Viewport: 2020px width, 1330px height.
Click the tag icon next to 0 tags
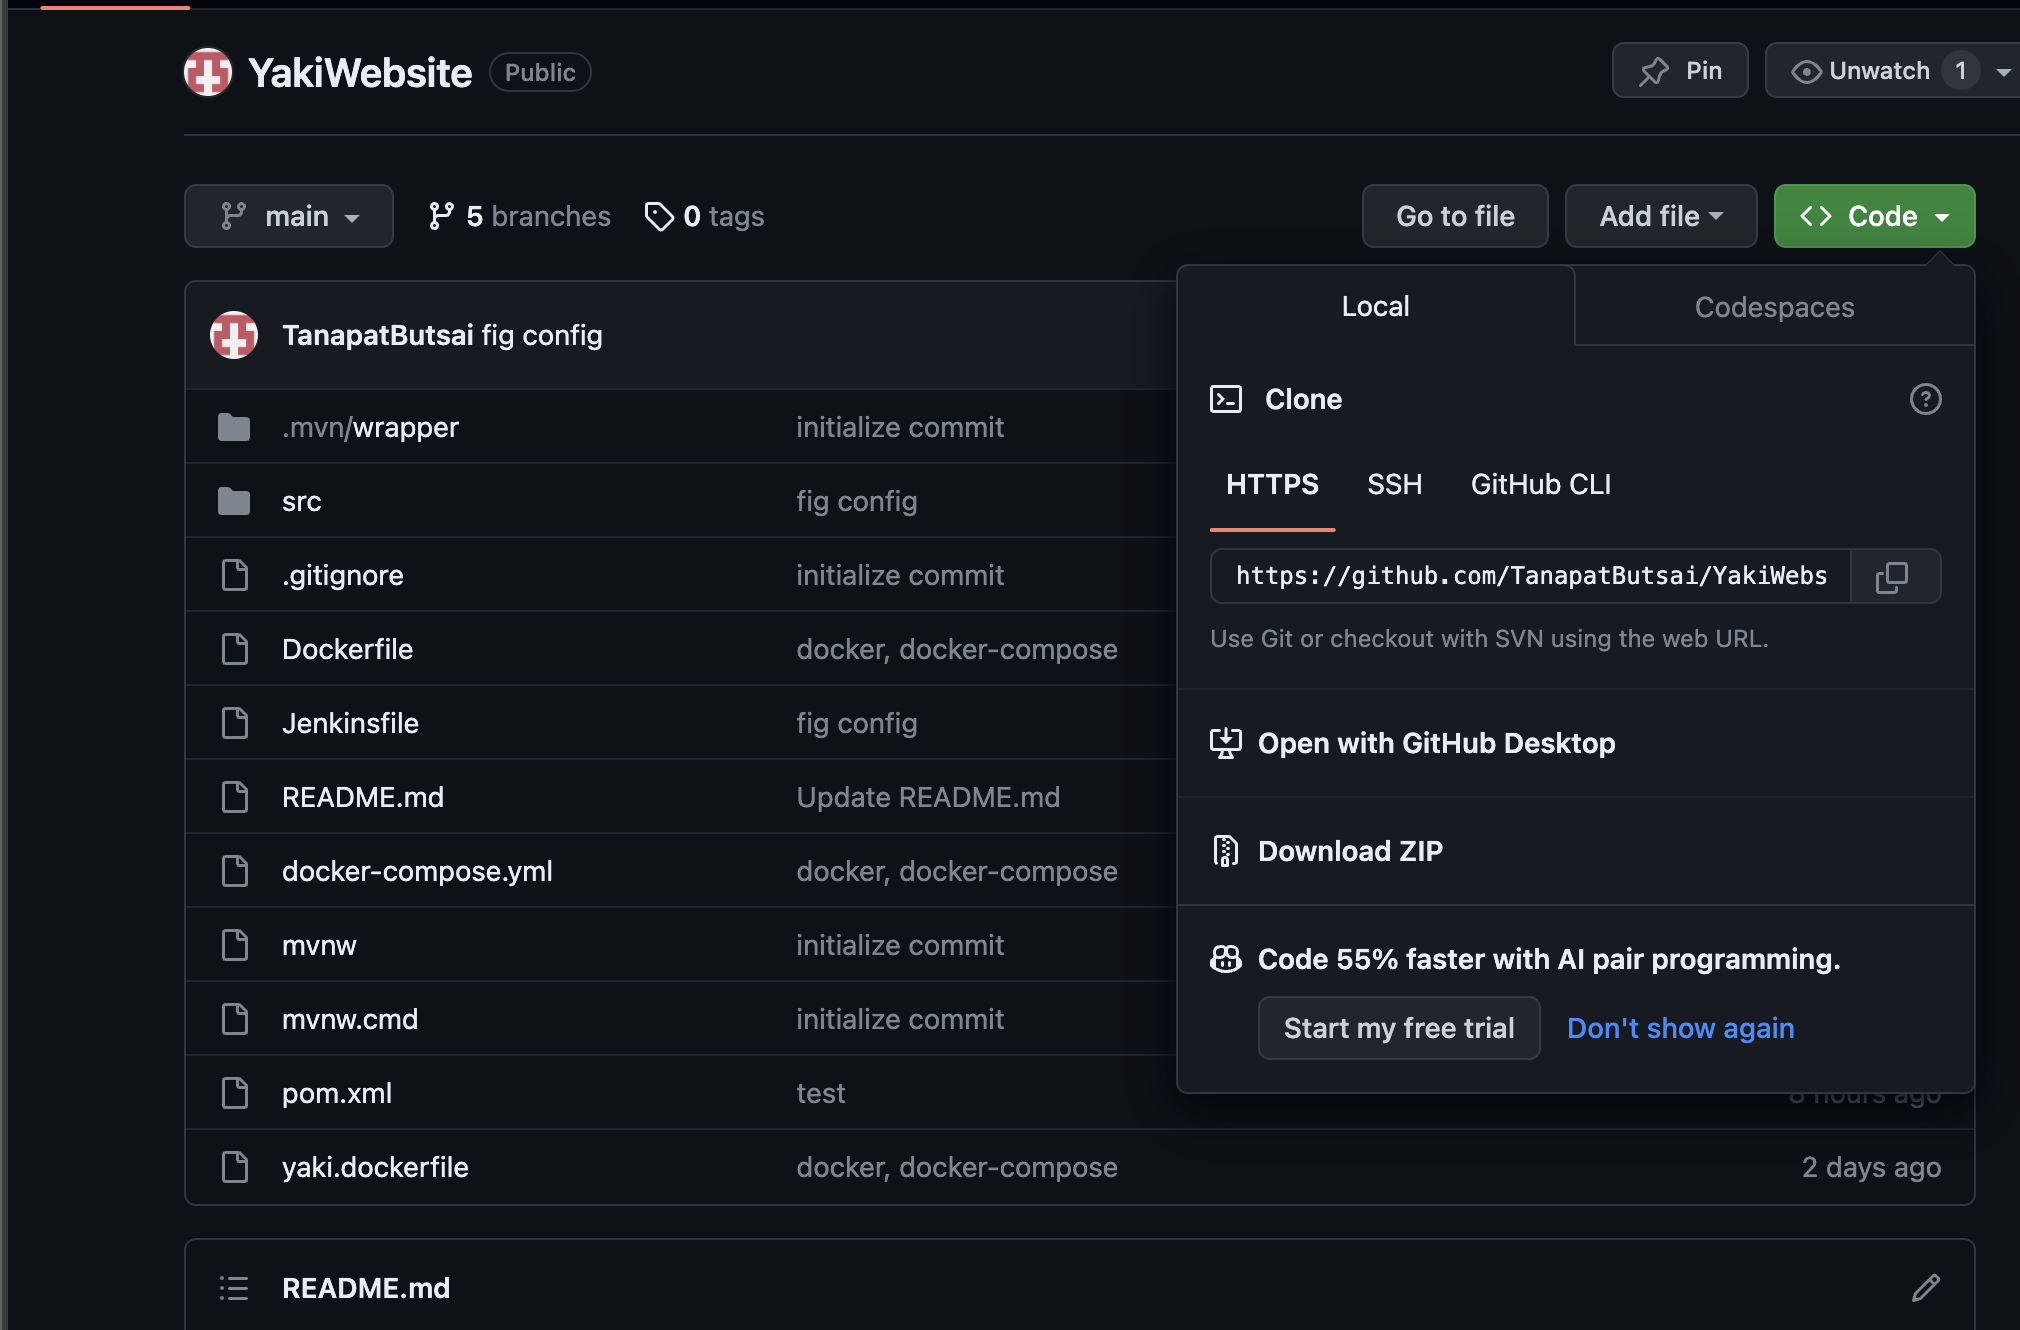(659, 216)
